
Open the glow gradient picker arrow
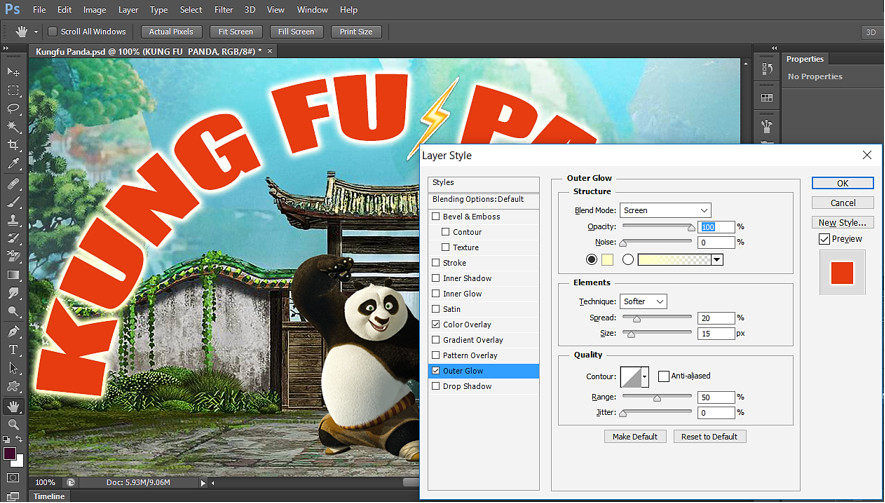click(717, 260)
